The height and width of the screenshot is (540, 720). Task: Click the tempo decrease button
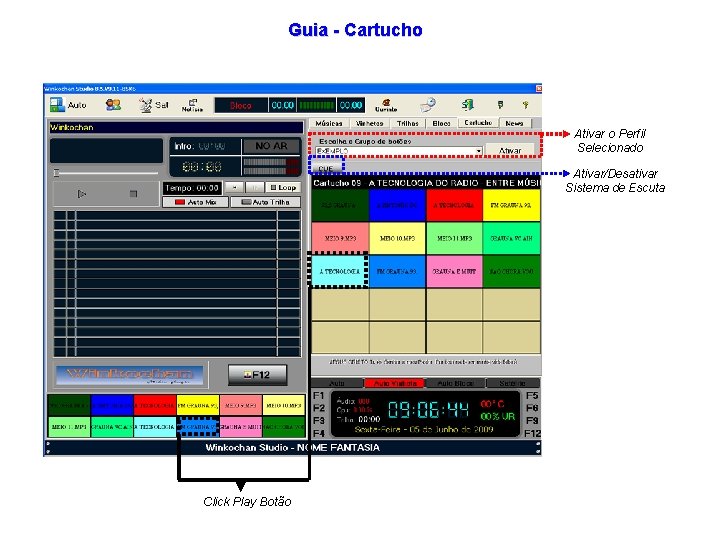tap(234, 187)
